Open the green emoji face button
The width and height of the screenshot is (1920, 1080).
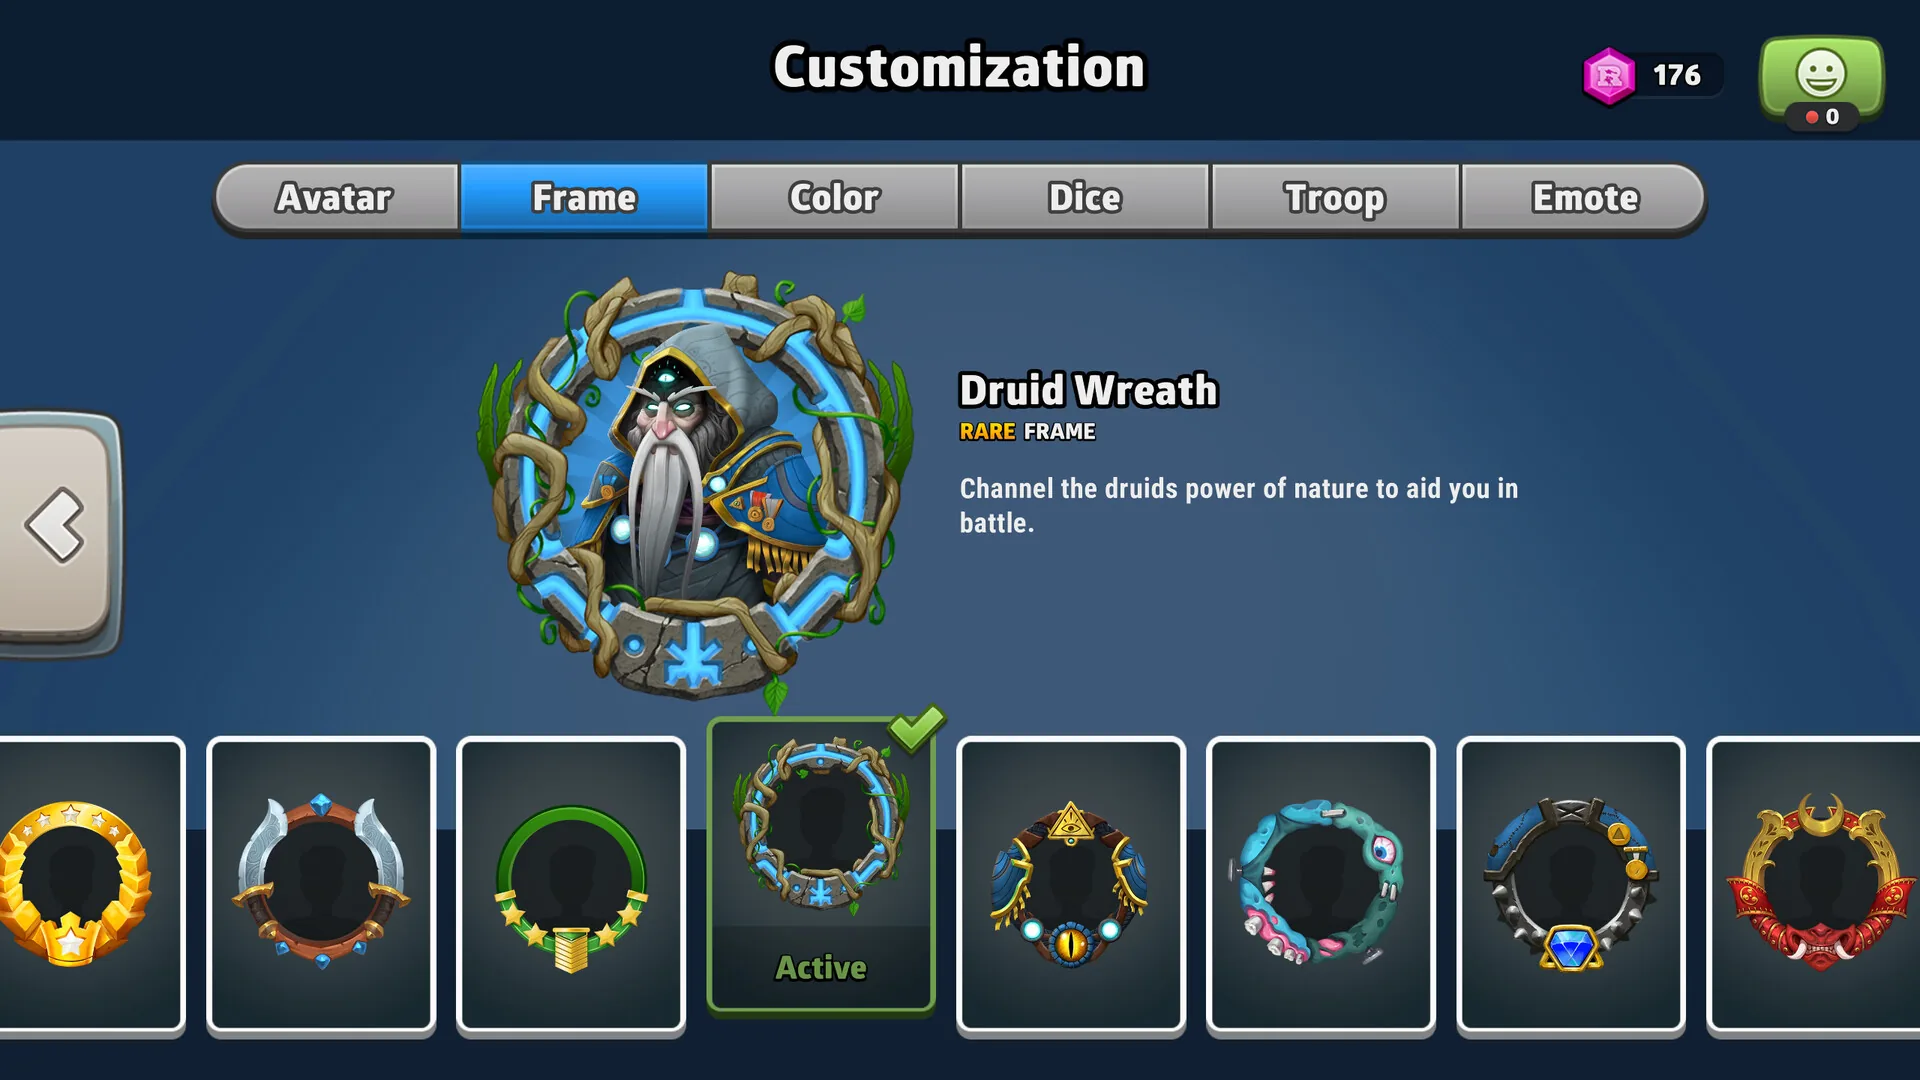tap(1821, 80)
